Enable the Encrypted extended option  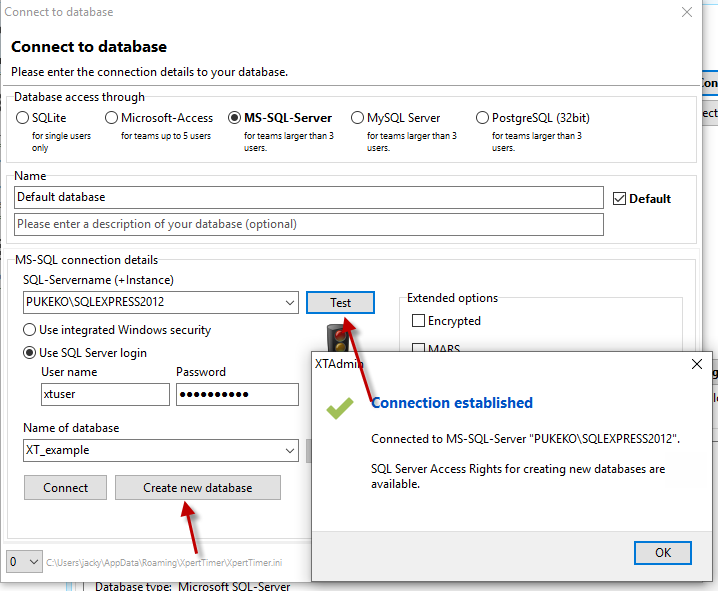419,321
